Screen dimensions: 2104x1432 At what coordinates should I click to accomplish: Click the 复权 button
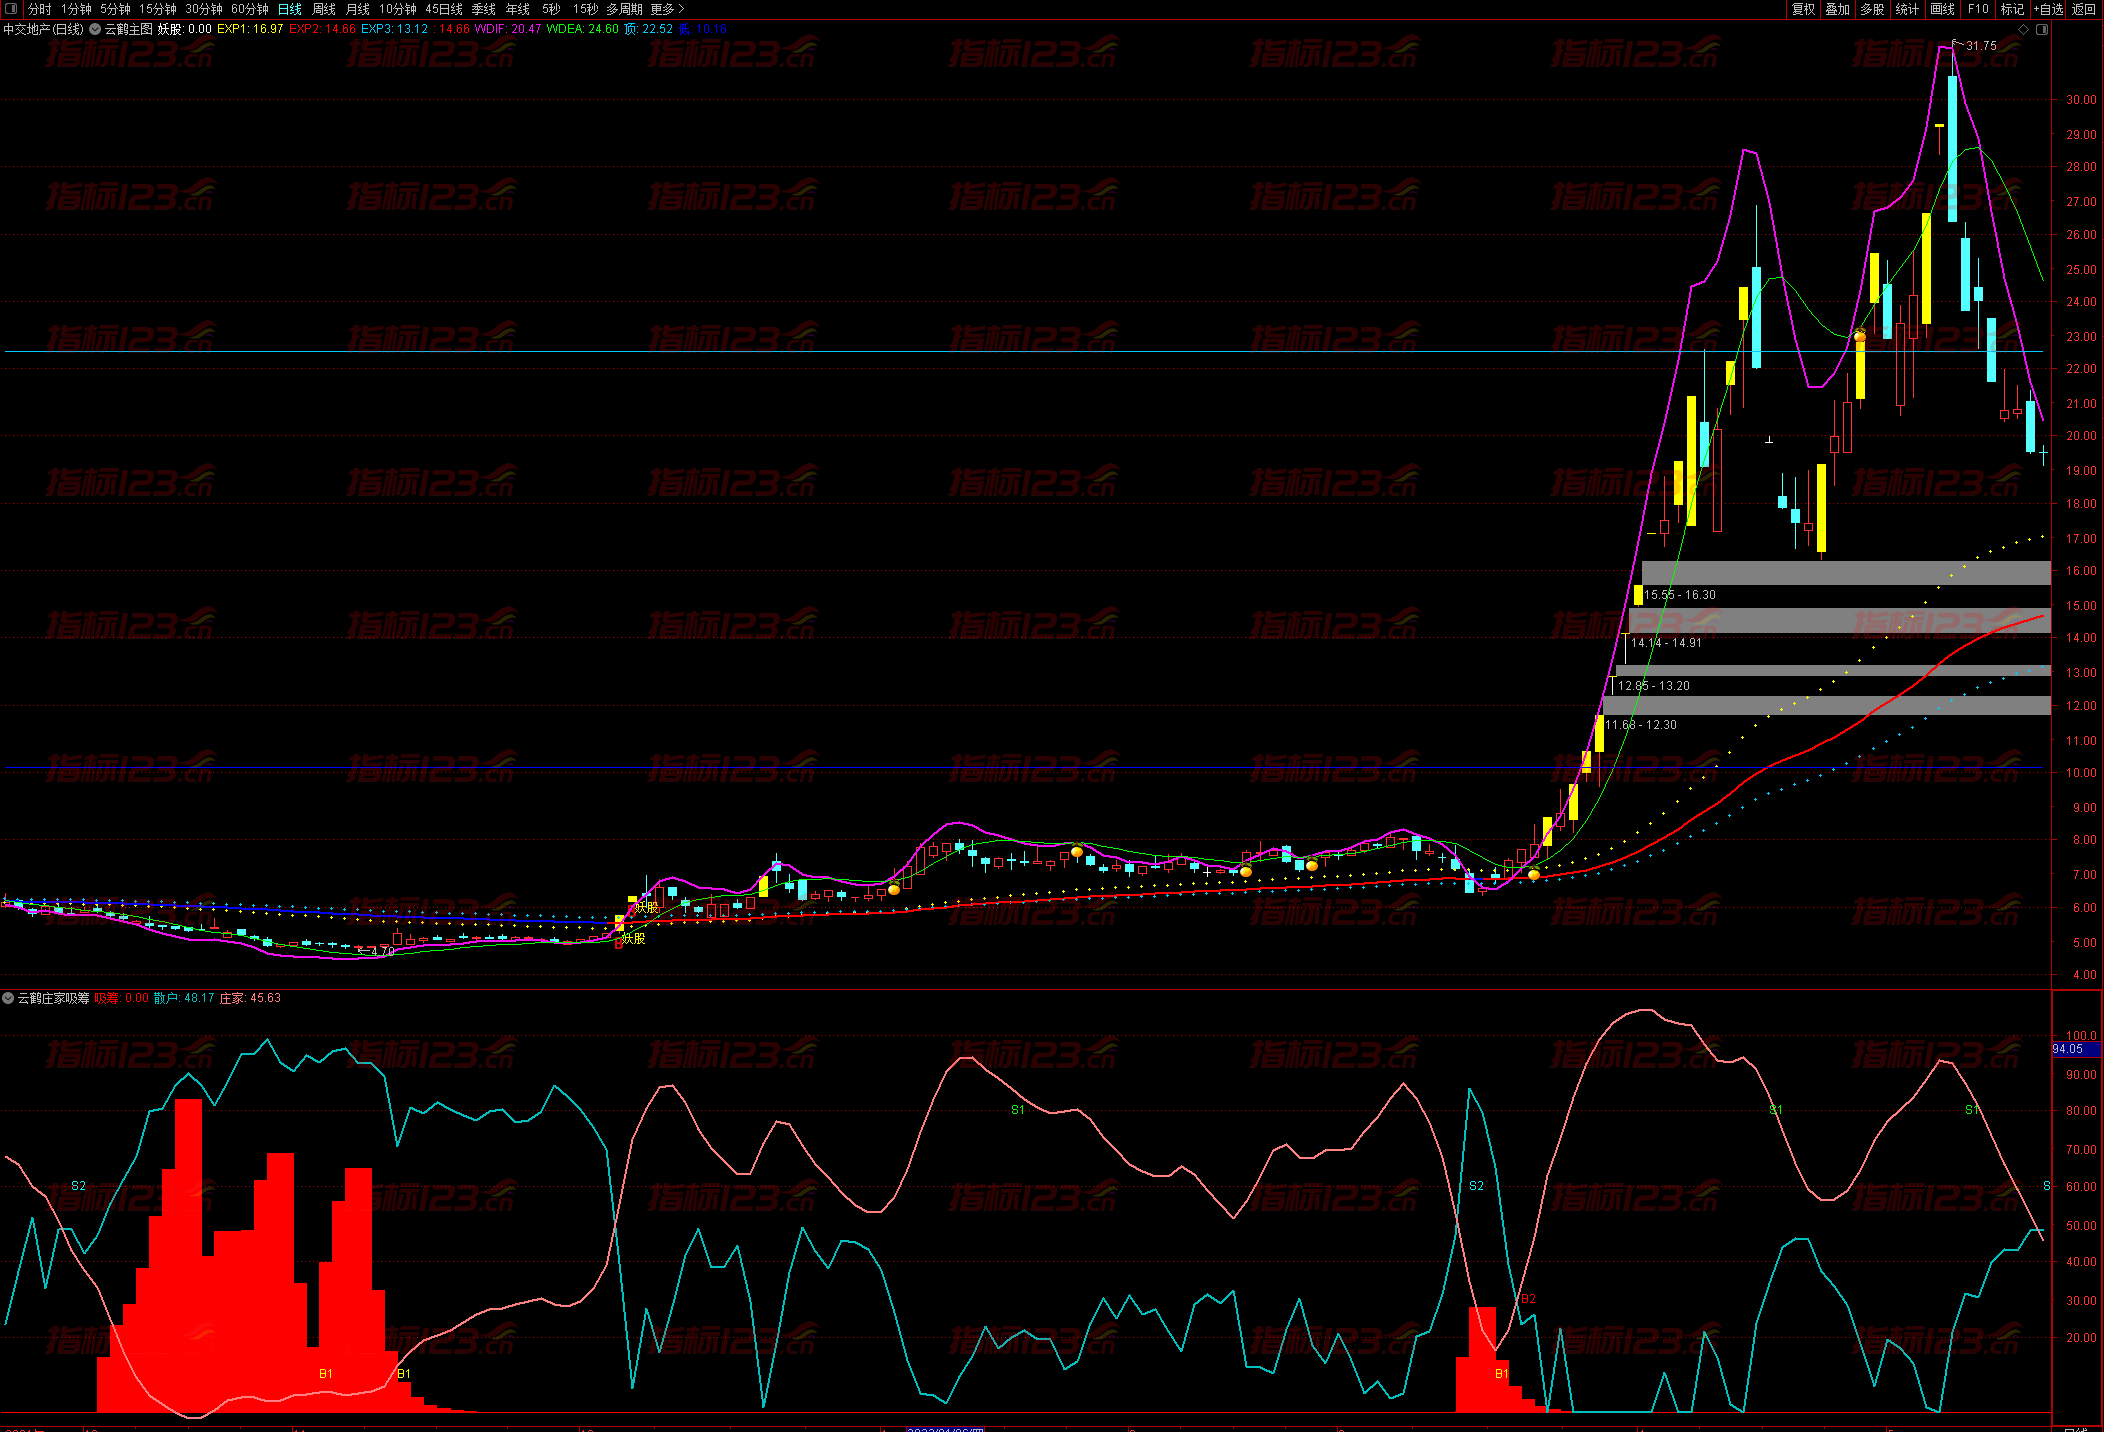(x=1803, y=9)
